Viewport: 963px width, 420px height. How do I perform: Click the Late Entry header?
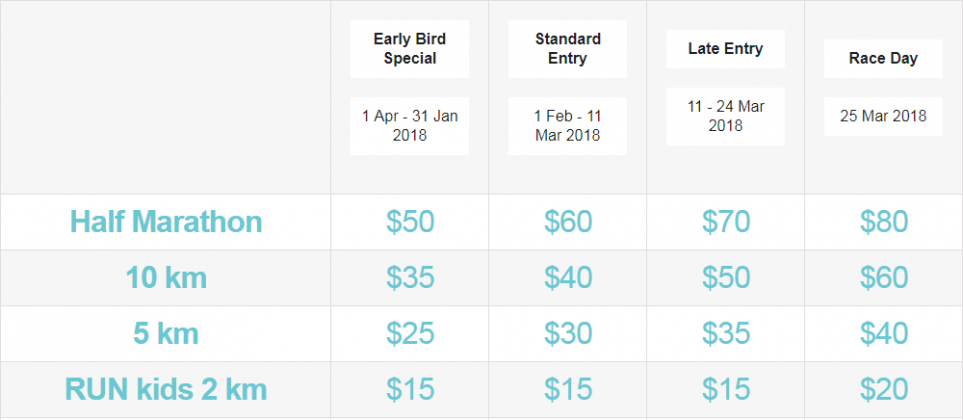[x=725, y=49]
